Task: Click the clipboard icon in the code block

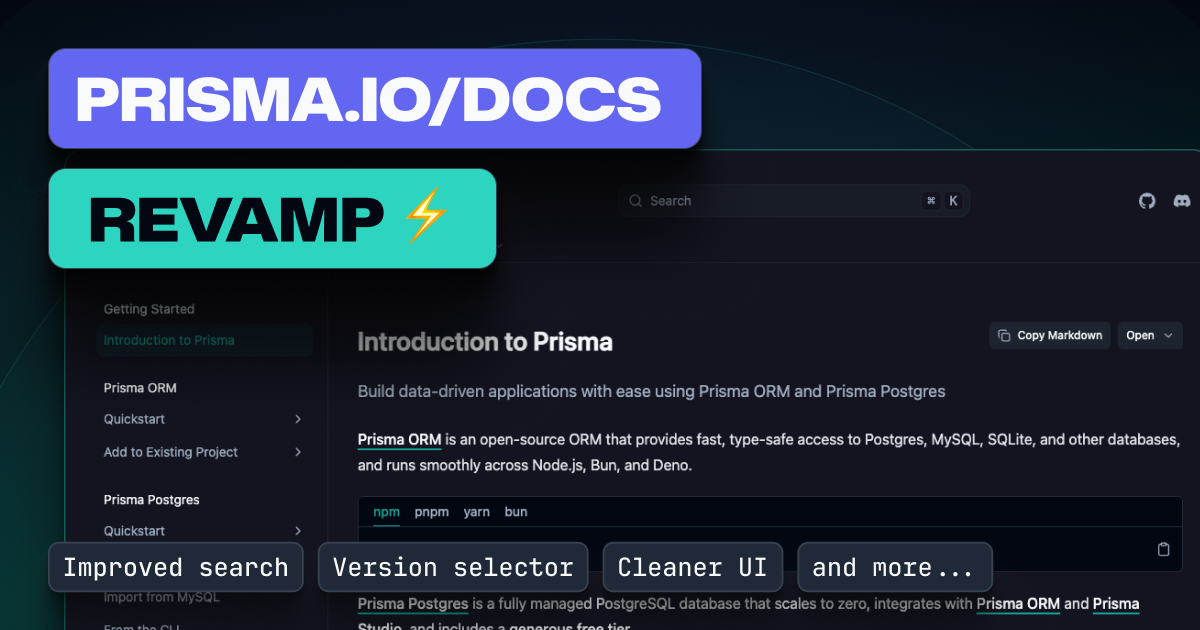Action: point(1163,548)
